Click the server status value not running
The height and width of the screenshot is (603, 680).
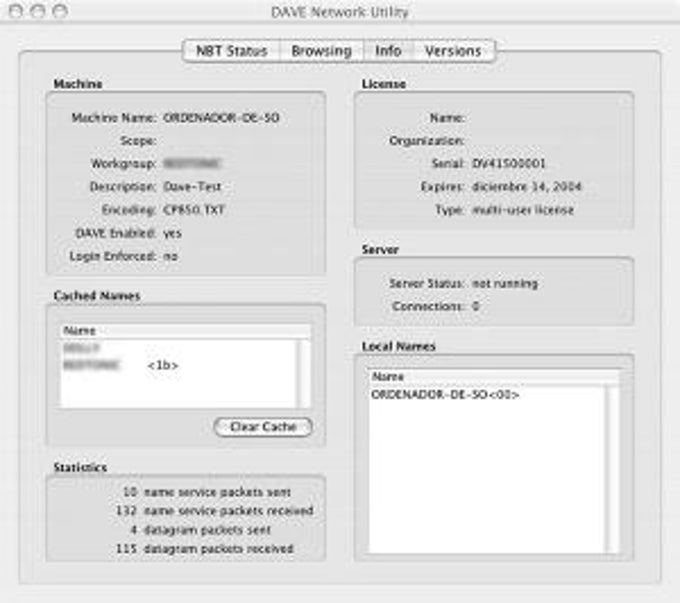(505, 284)
